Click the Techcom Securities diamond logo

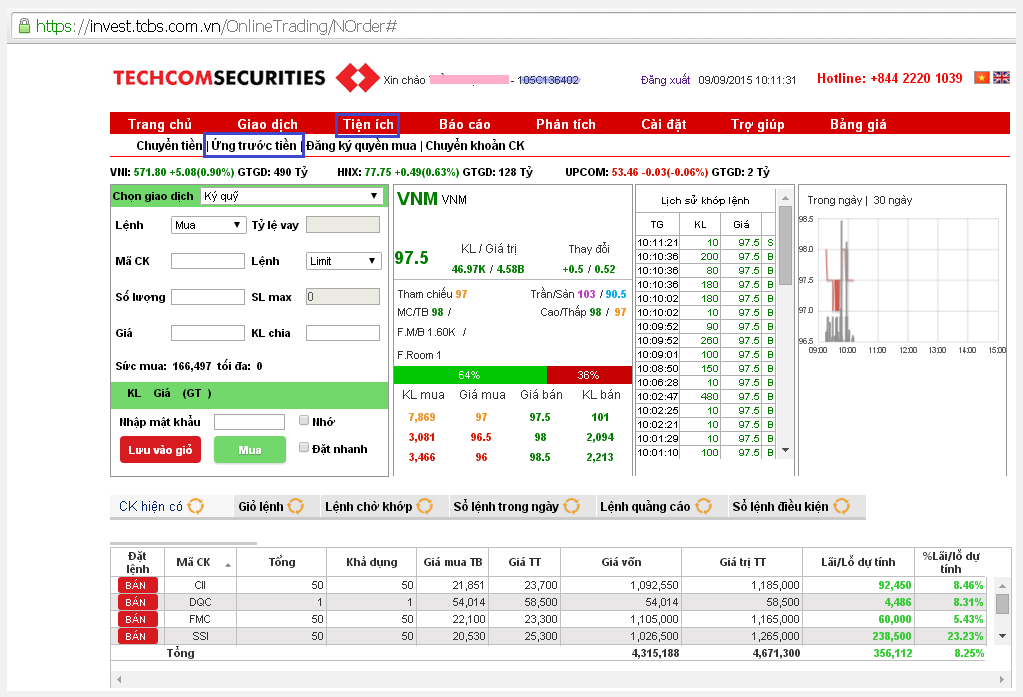point(358,78)
